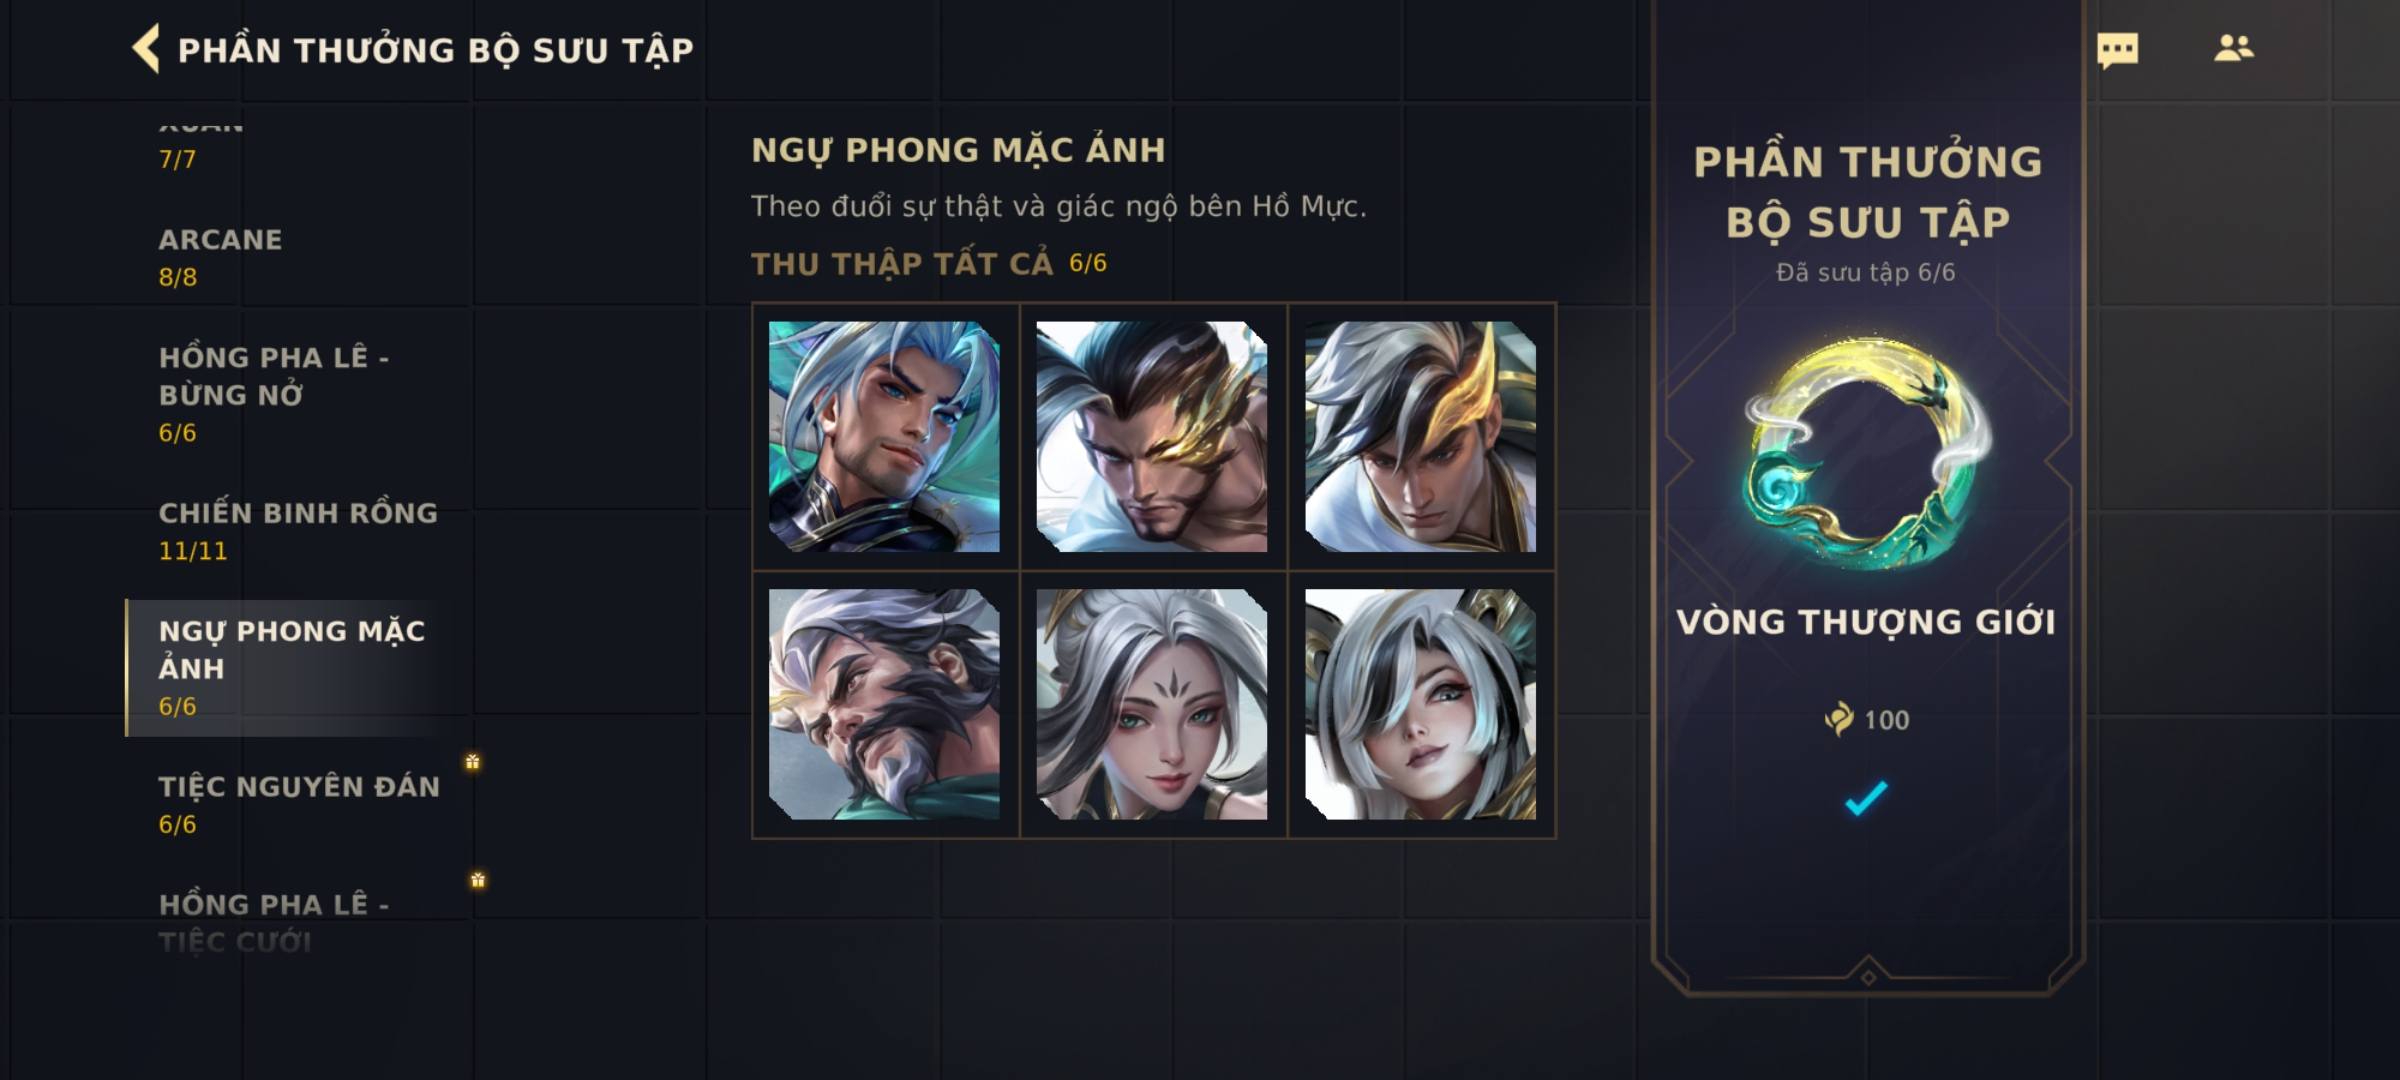2400x1080 pixels.
Task: Select the gold-masked champion portrait
Action: pyautogui.click(x=1152, y=436)
